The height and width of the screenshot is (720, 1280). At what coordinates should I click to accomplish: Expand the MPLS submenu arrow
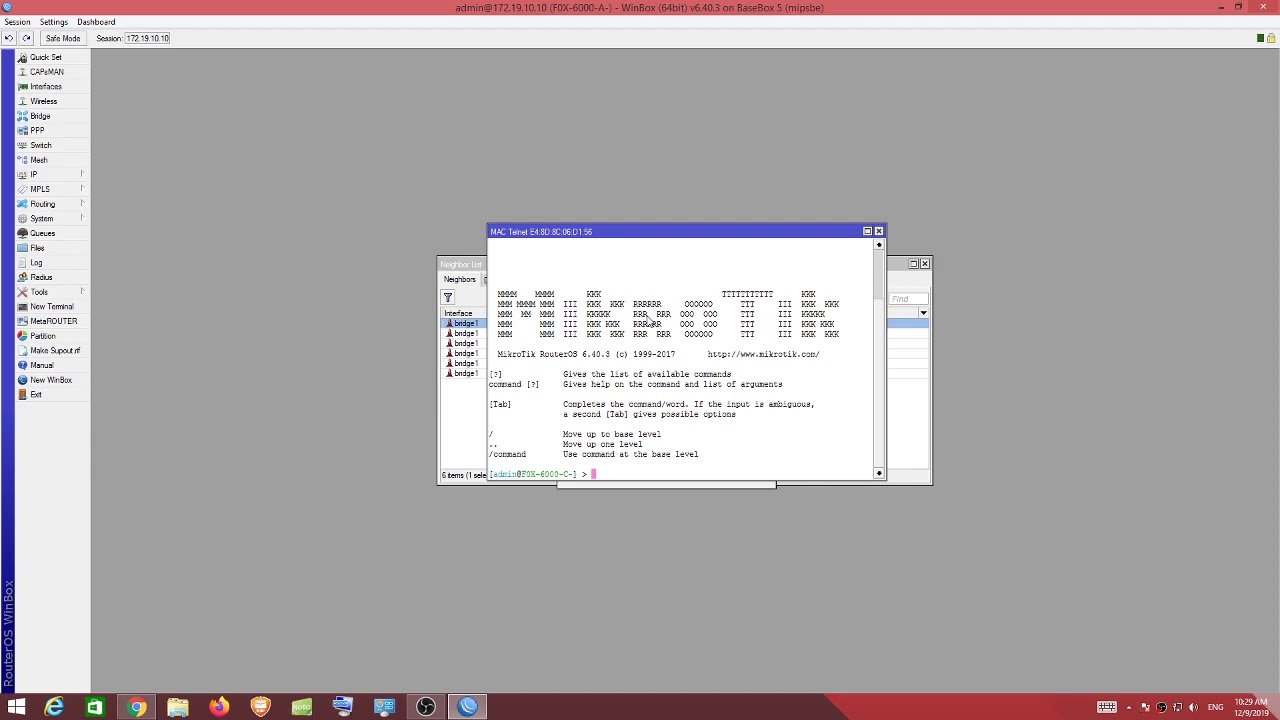point(82,189)
